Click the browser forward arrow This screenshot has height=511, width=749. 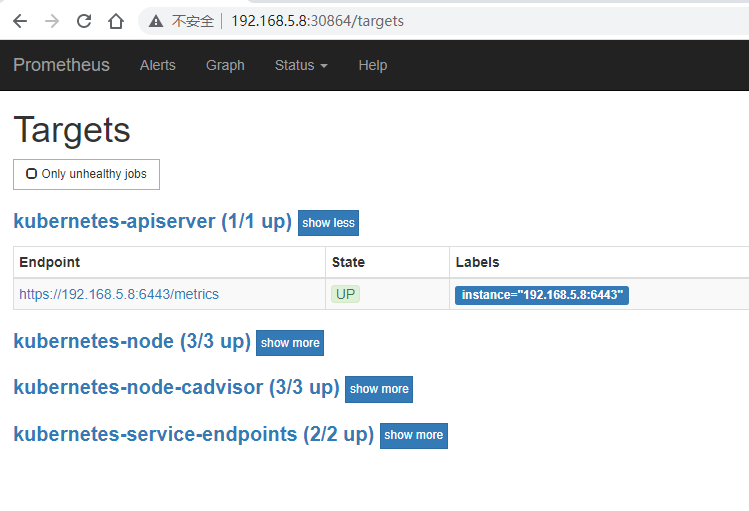pyautogui.click(x=52, y=21)
